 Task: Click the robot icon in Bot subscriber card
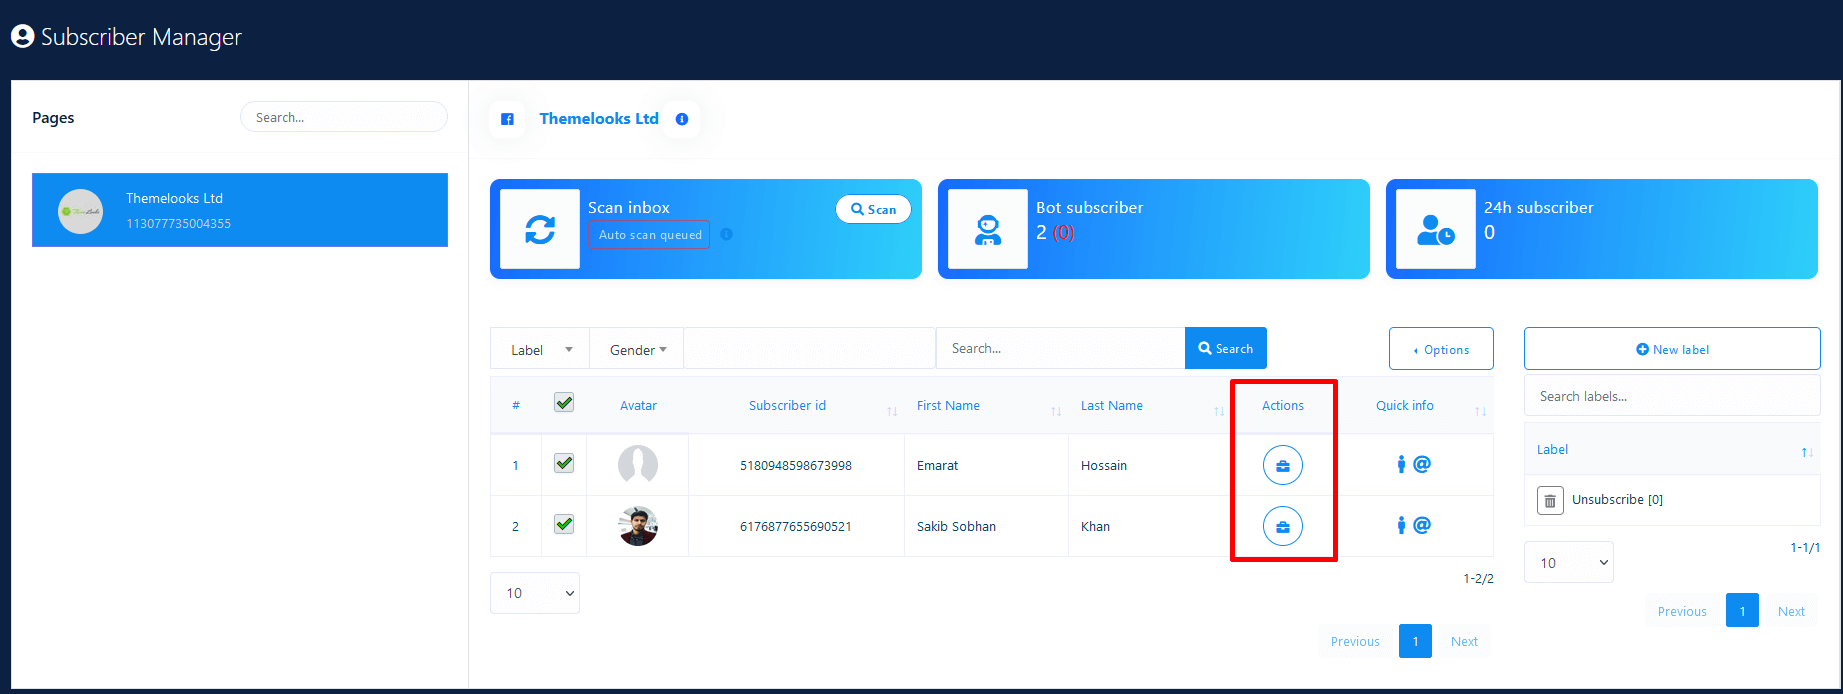click(987, 230)
